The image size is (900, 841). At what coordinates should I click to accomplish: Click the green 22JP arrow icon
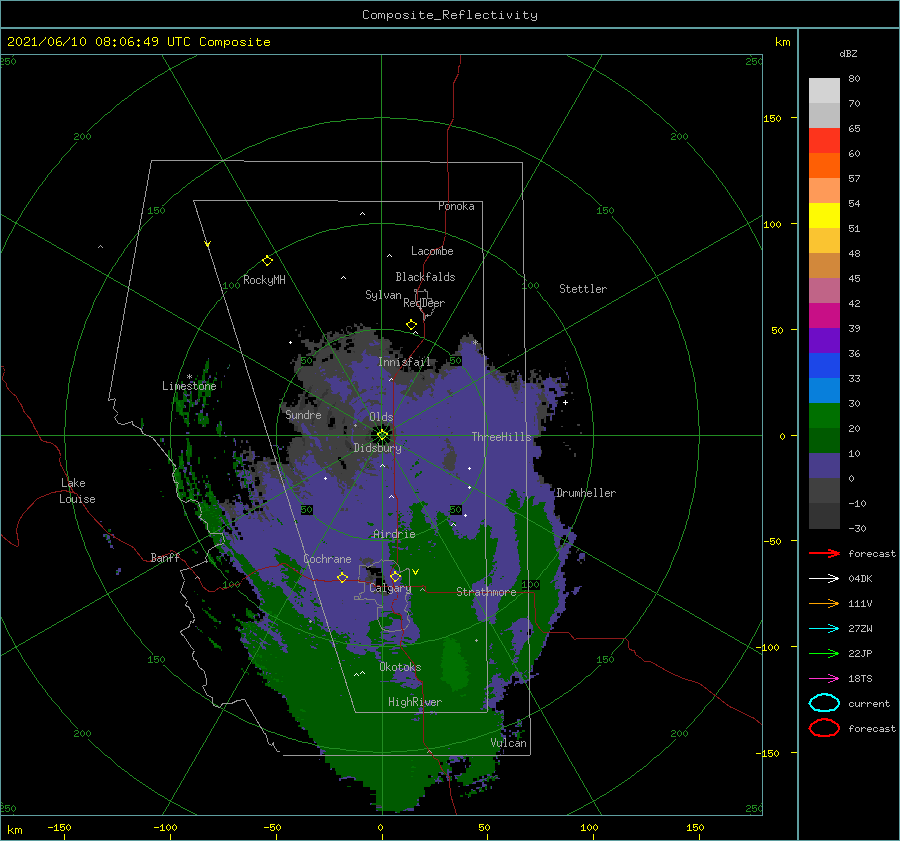click(x=824, y=653)
